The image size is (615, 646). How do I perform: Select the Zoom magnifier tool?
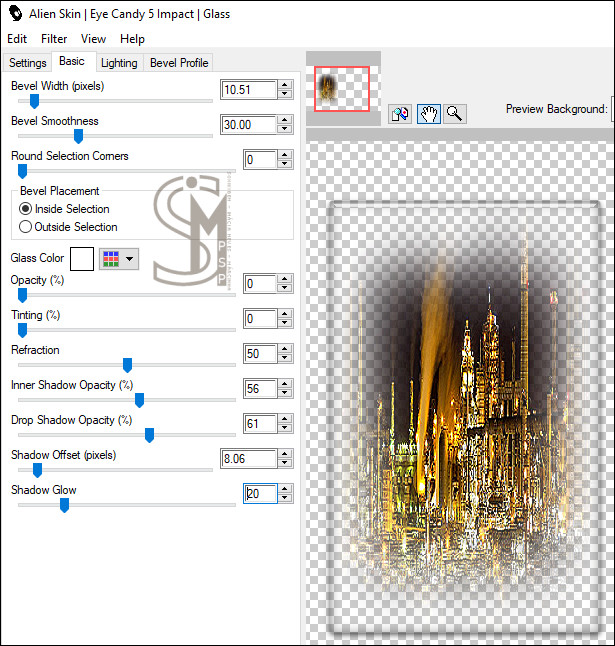(x=454, y=113)
